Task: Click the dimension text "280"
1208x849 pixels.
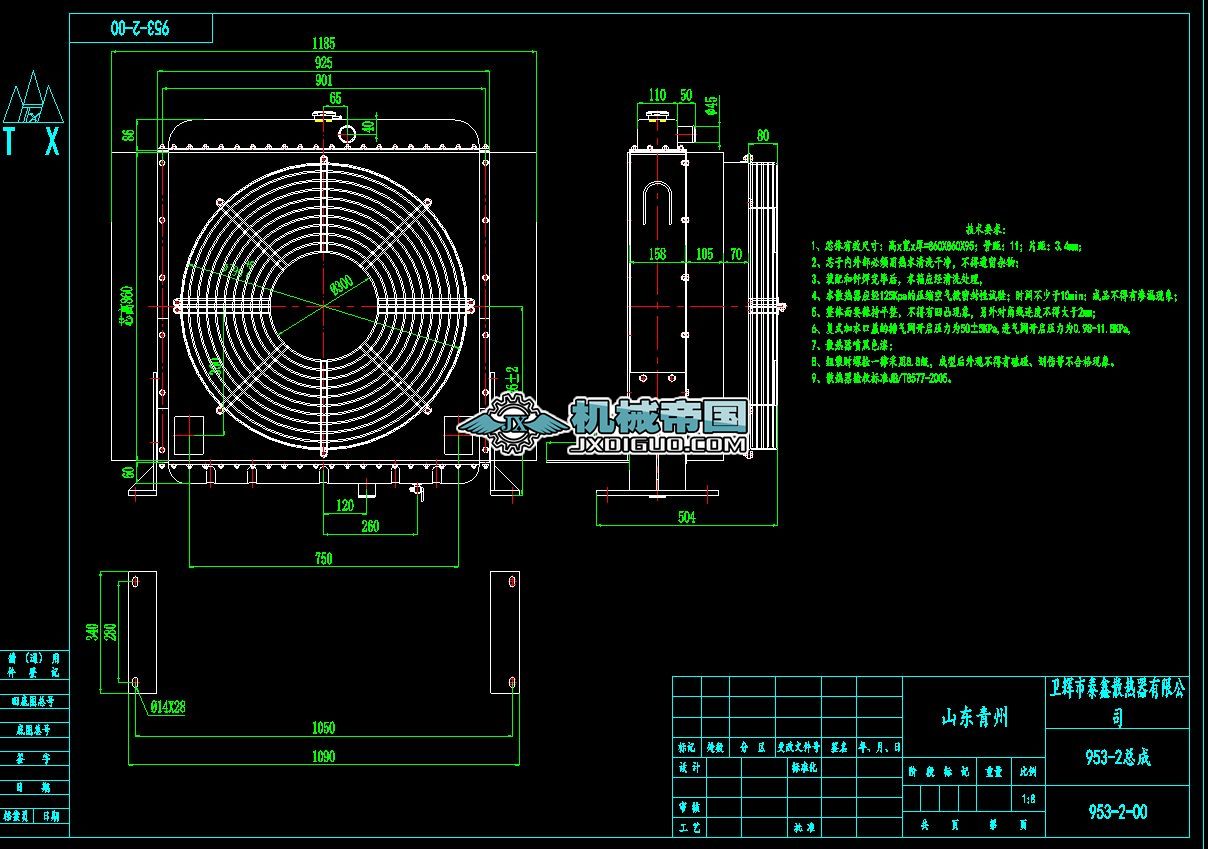Action: pyautogui.click(x=110, y=631)
